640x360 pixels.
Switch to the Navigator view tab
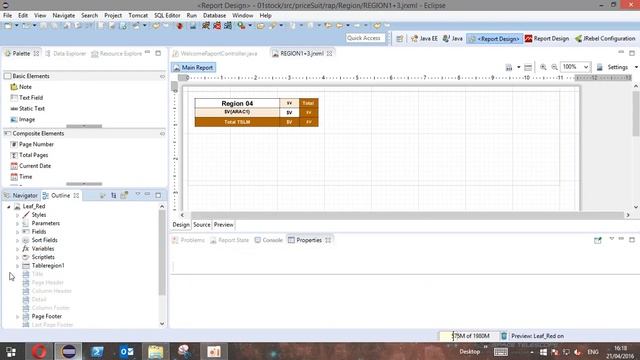point(21,196)
